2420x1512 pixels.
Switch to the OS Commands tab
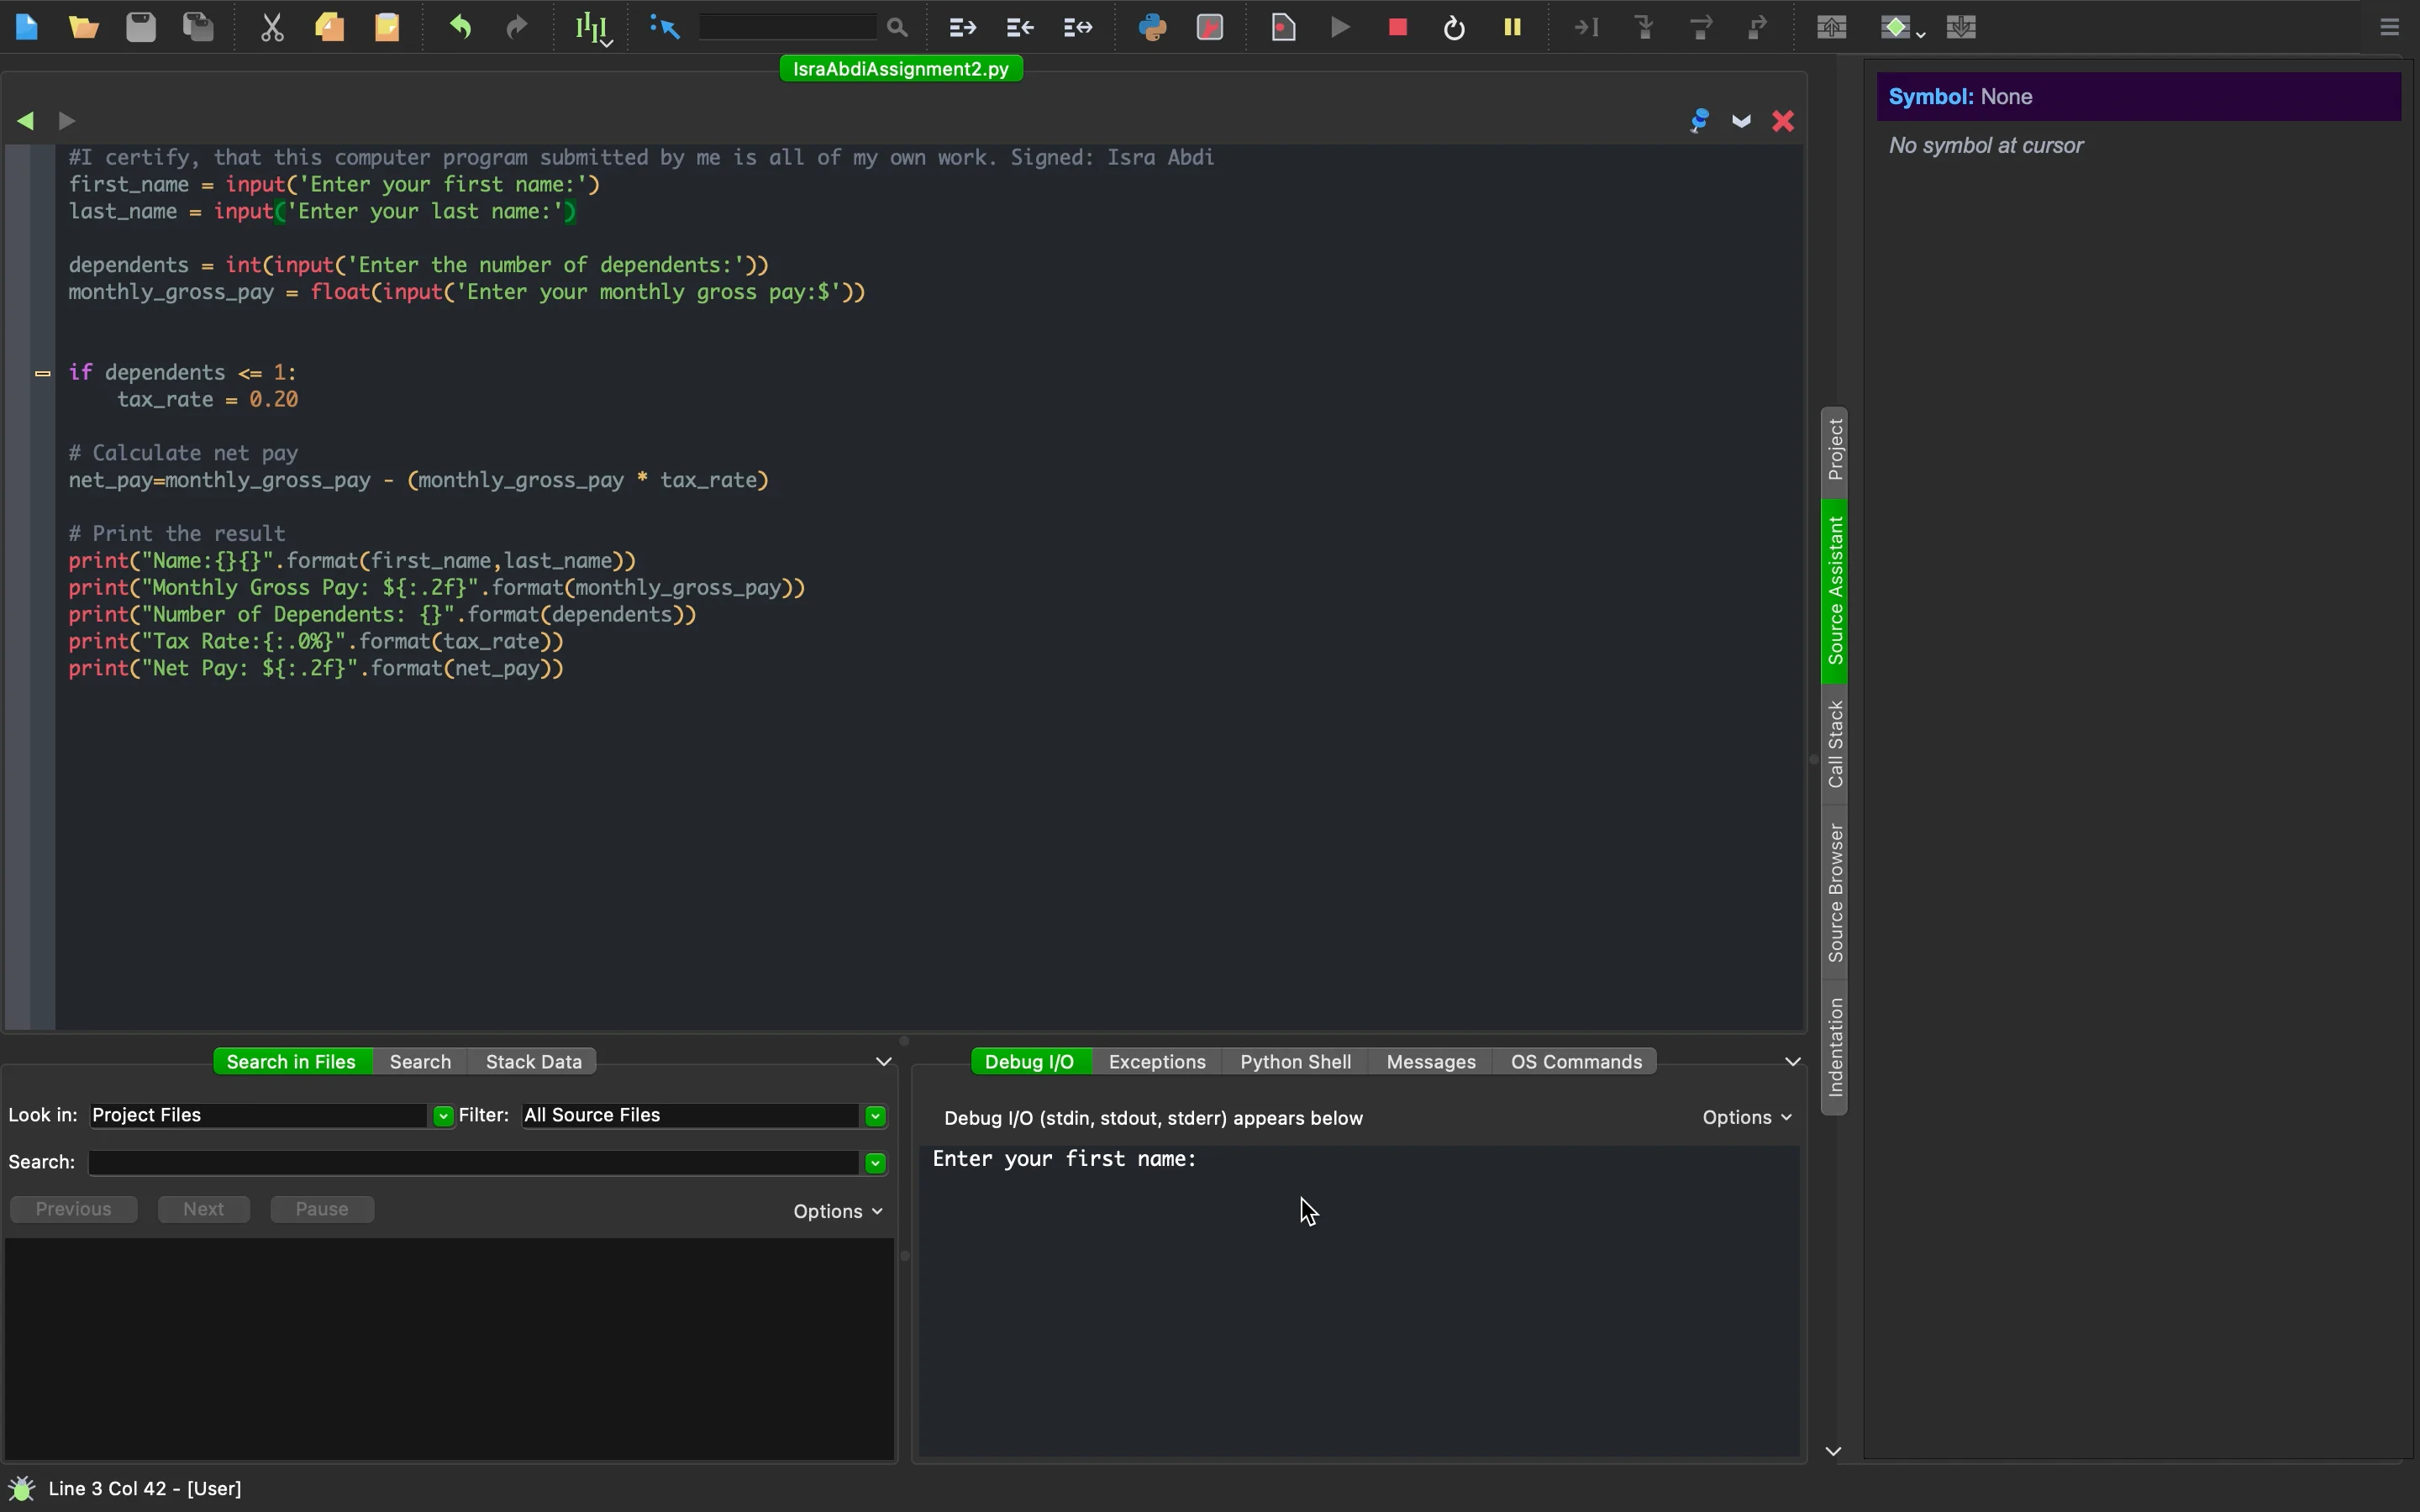click(x=1576, y=1062)
